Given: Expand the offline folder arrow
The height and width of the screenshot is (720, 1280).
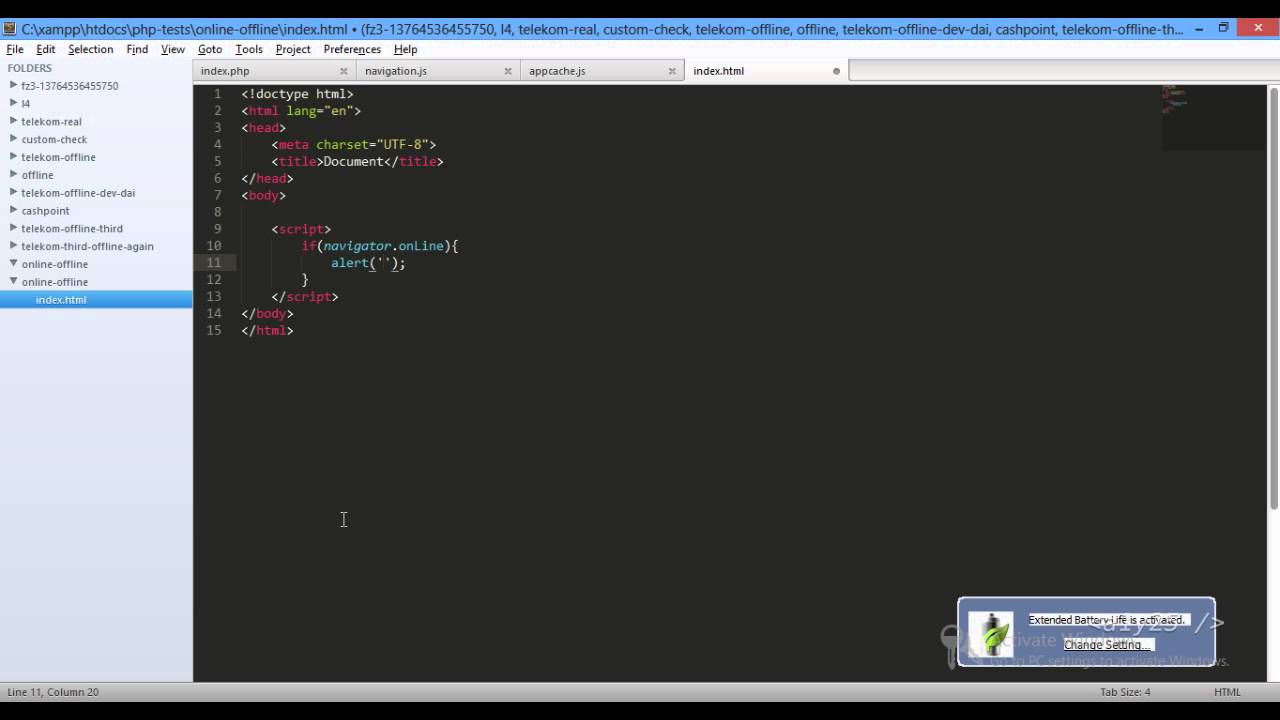Looking at the screenshot, I should (13, 174).
